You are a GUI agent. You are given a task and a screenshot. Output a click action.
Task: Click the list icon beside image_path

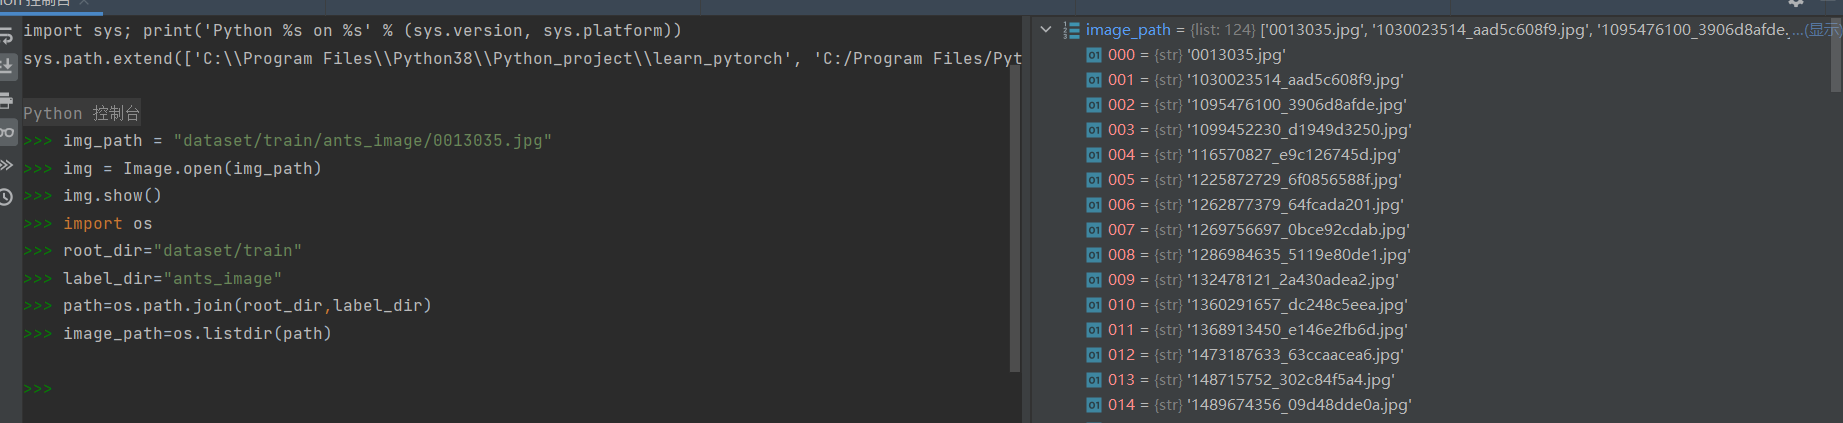pos(1071,30)
